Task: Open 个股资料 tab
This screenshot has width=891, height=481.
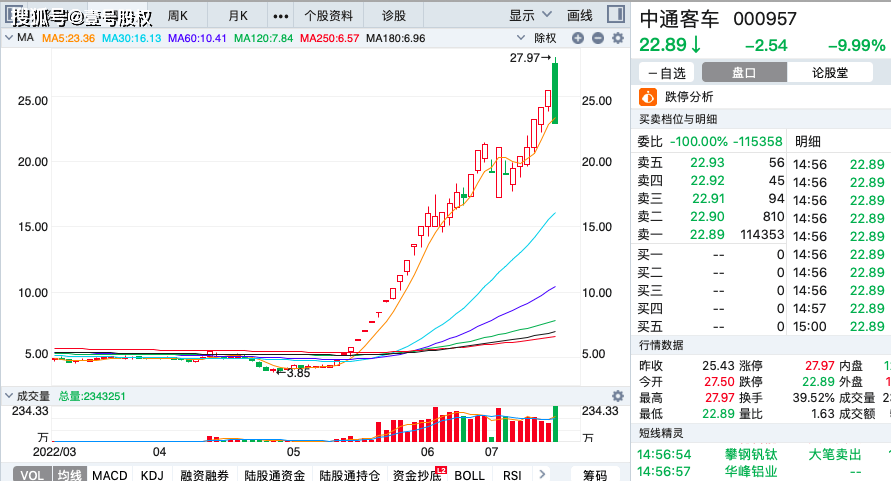Action: tap(328, 15)
